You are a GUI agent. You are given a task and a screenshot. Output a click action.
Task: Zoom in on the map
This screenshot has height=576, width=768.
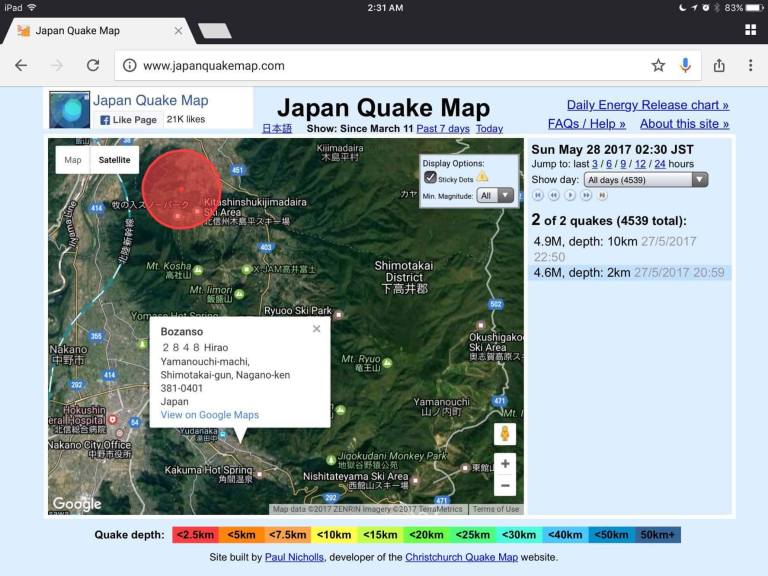click(505, 464)
